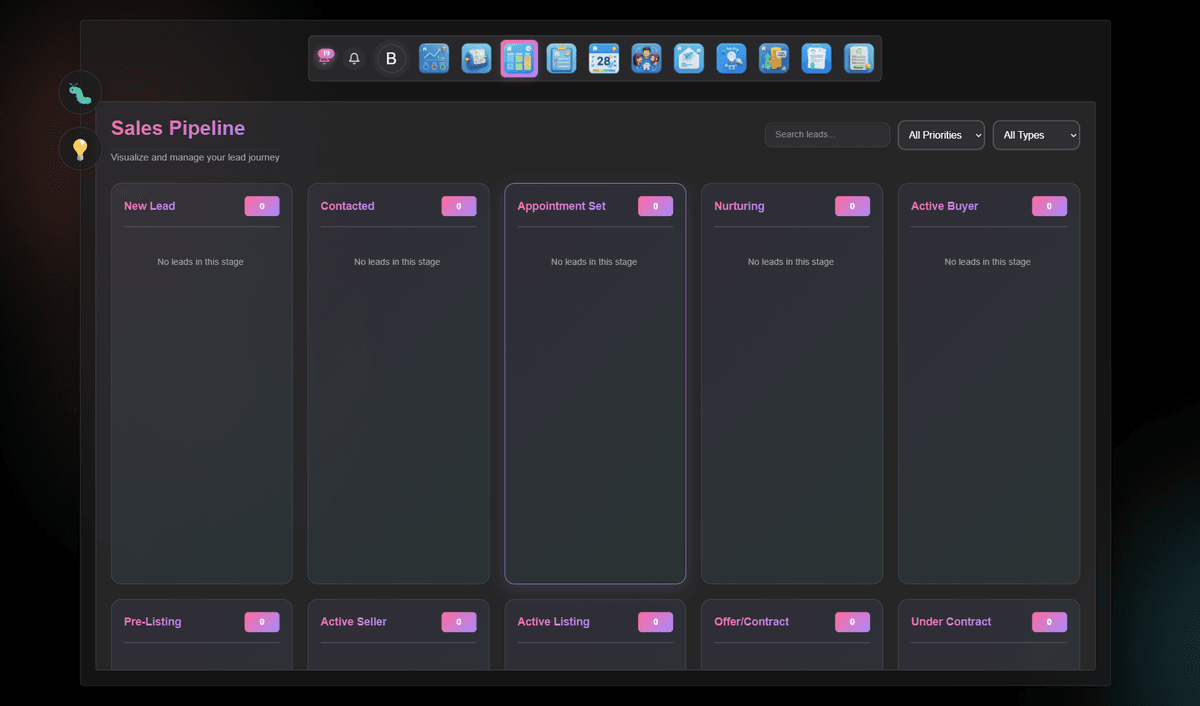
Task: Click the Nurturing stage heading
Action: (739, 206)
